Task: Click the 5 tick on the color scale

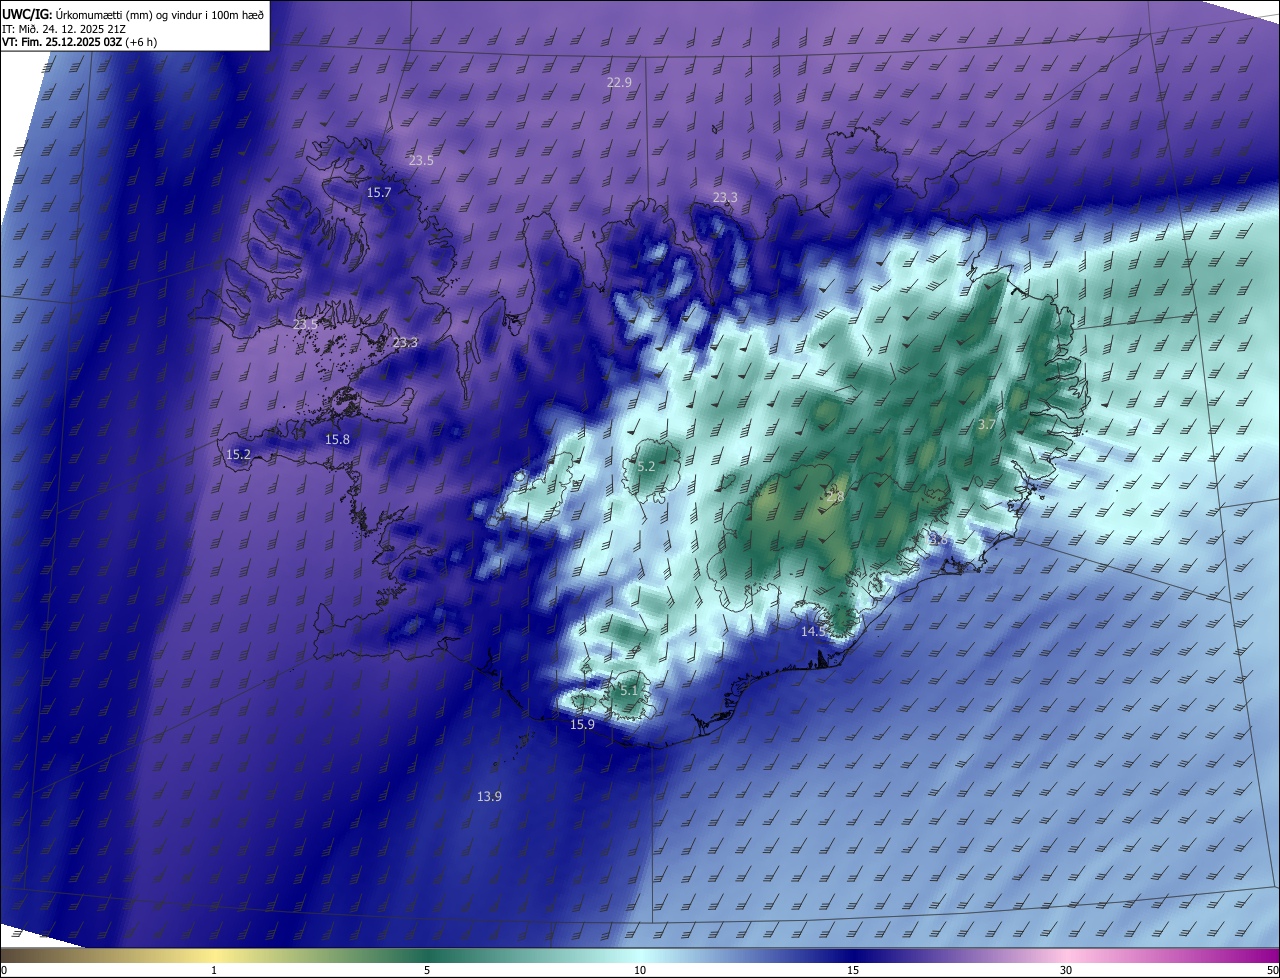Action: click(427, 970)
